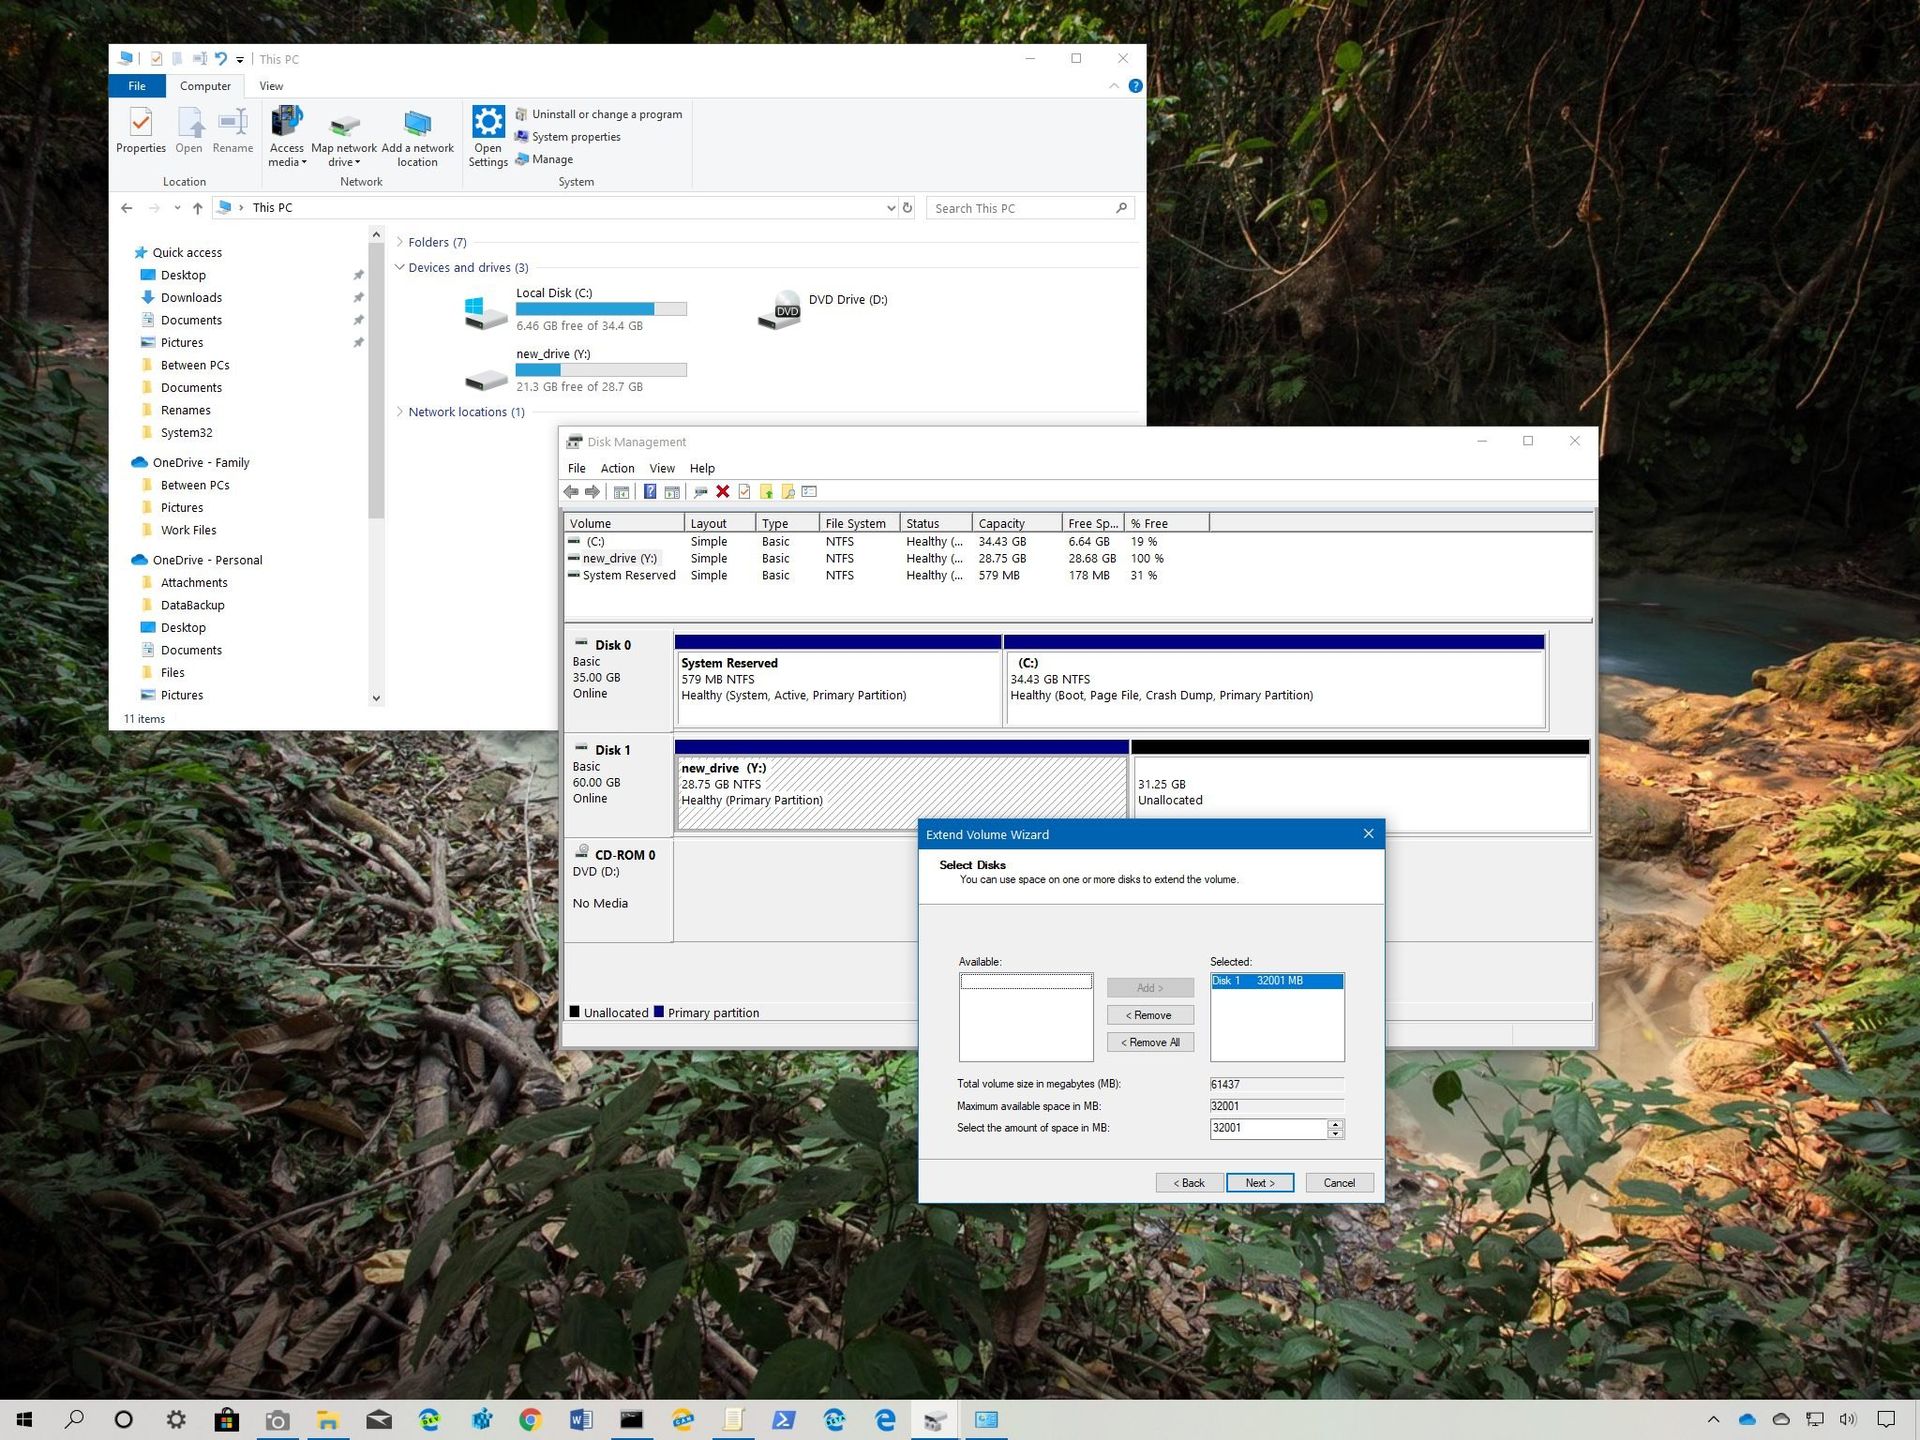
Task: Collapse the Devices and drives section
Action: (x=399, y=267)
